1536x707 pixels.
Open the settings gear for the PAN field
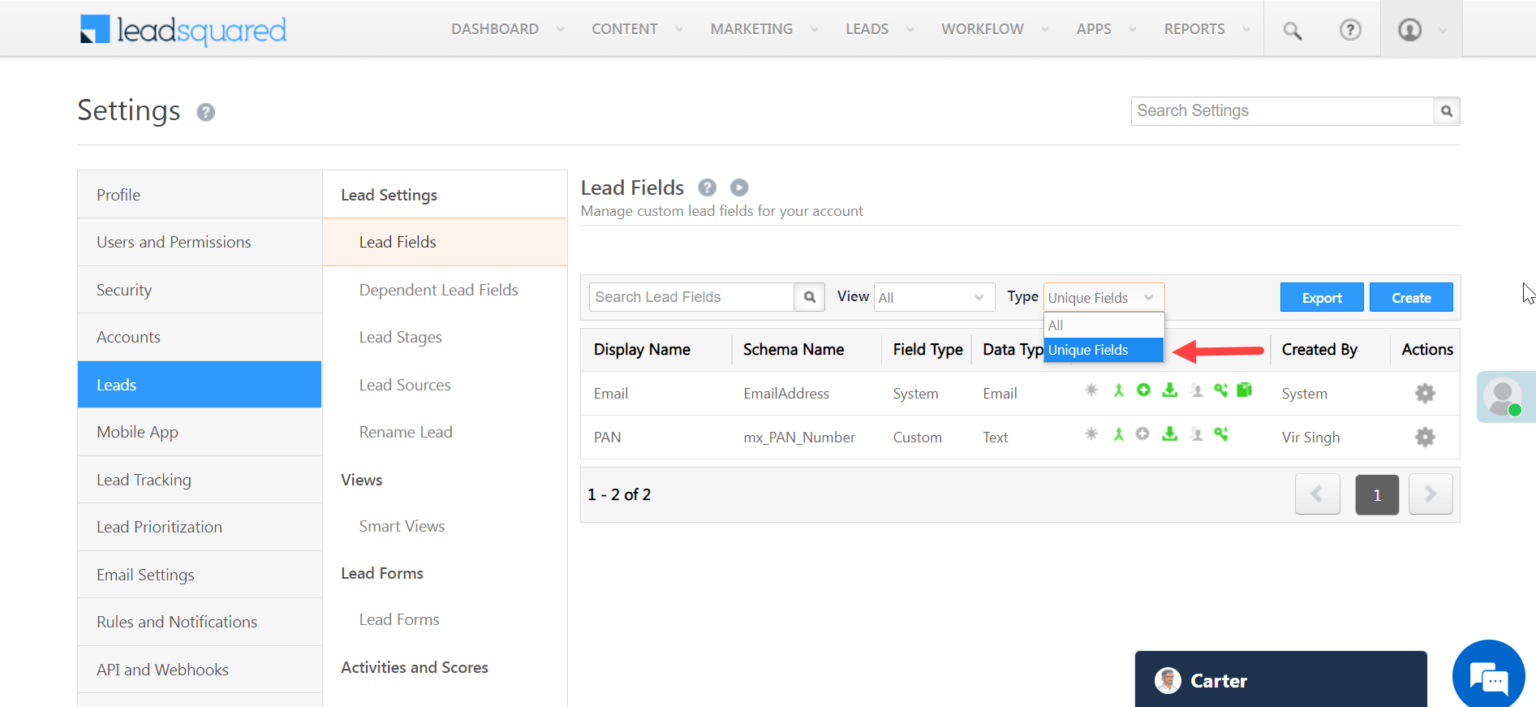click(1424, 437)
